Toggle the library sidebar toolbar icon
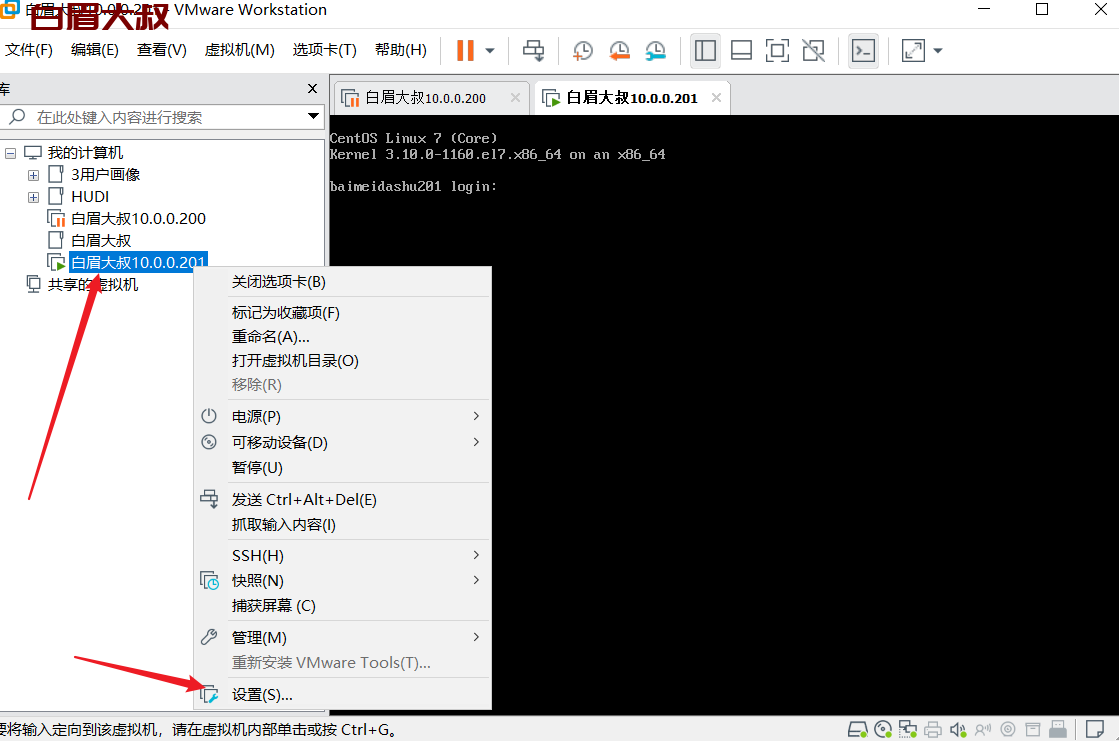Screen dimensions: 1119x741 (x=705, y=51)
